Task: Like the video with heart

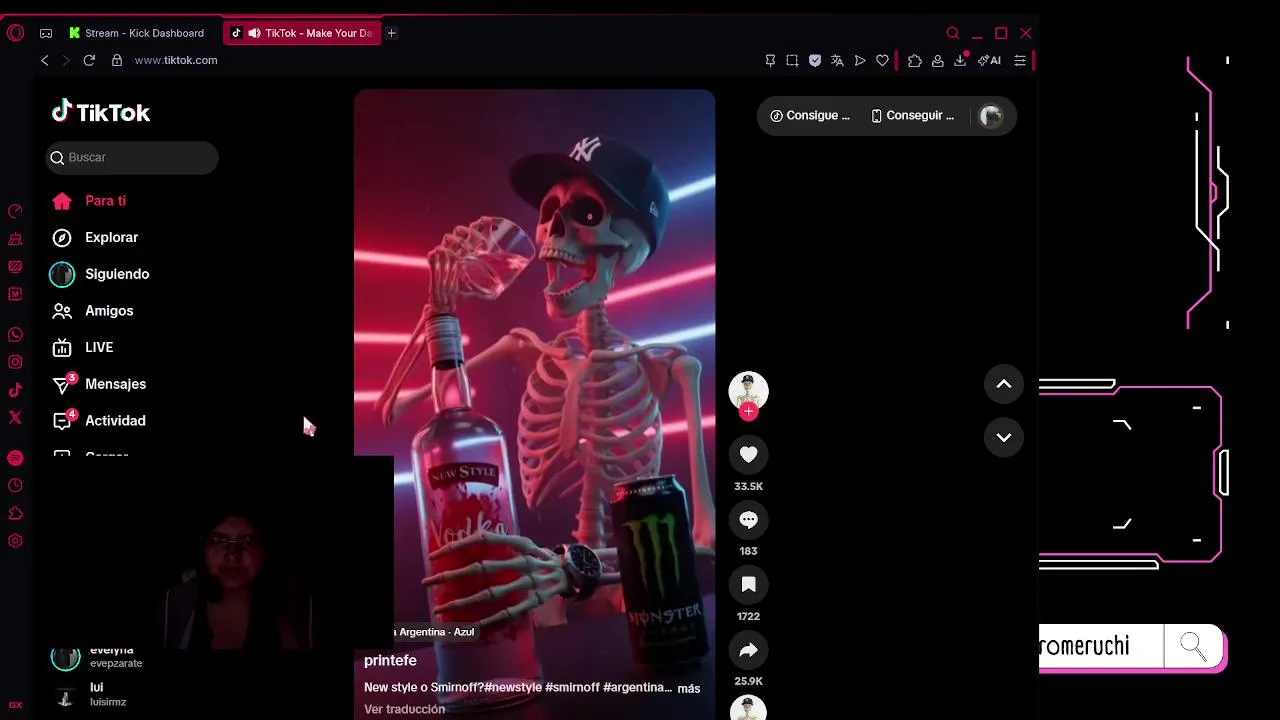Action: point(748,455)
